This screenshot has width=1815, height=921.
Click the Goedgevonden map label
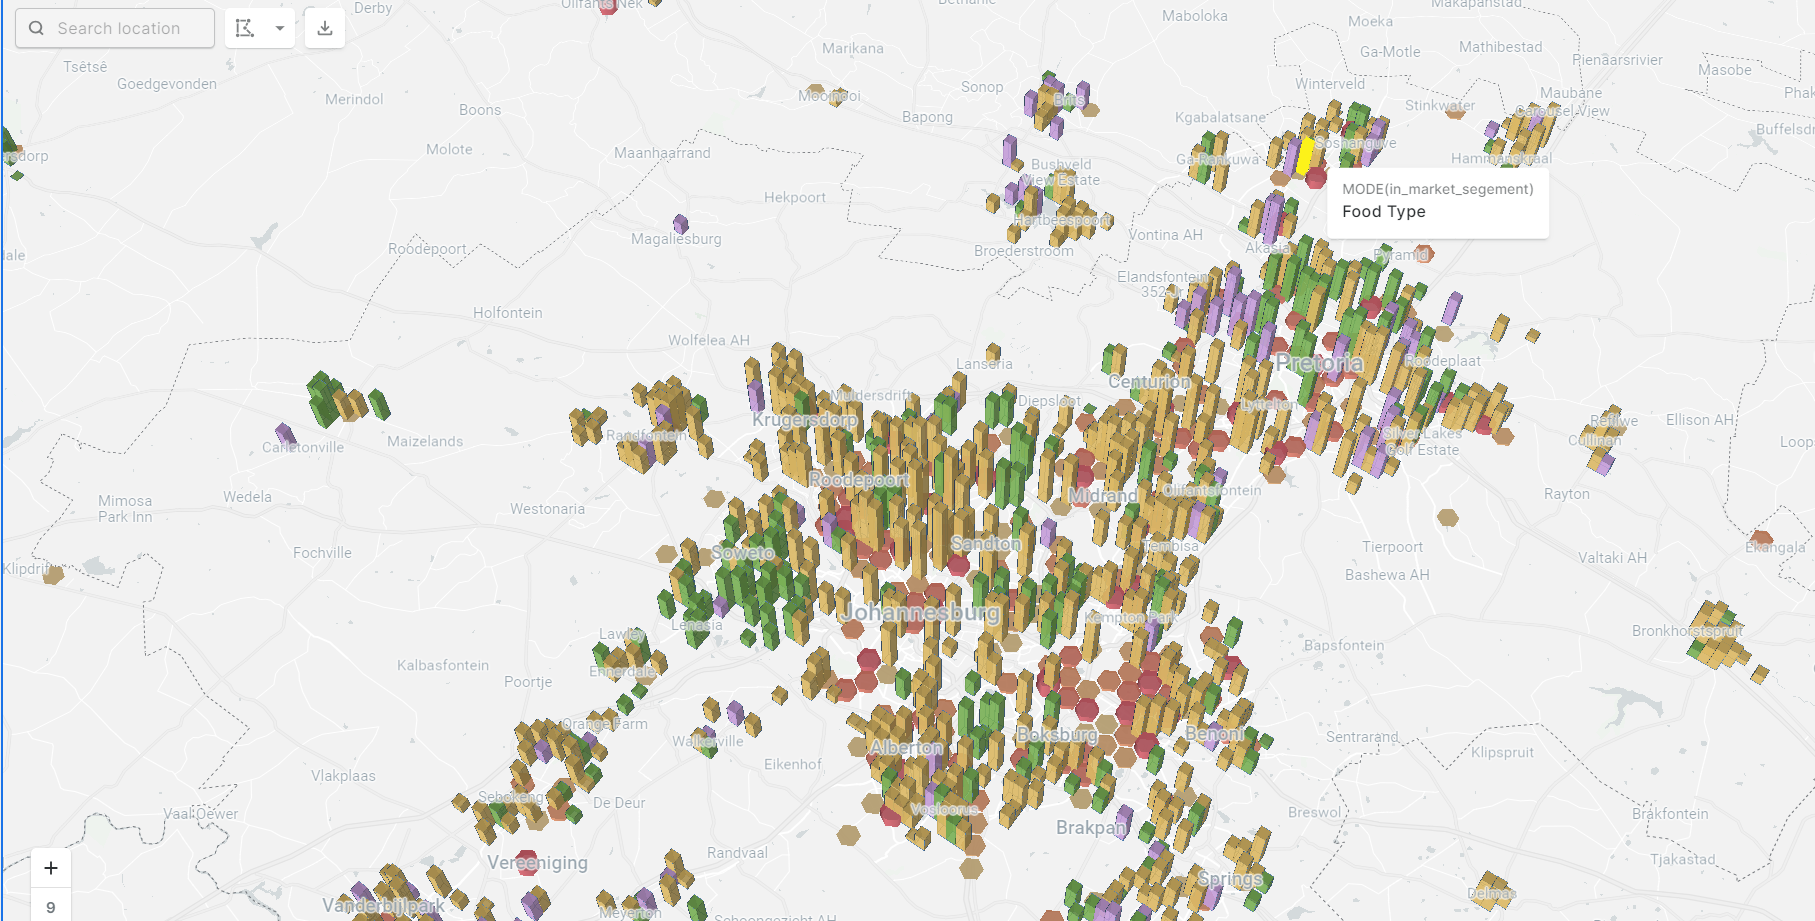[167, 84]
